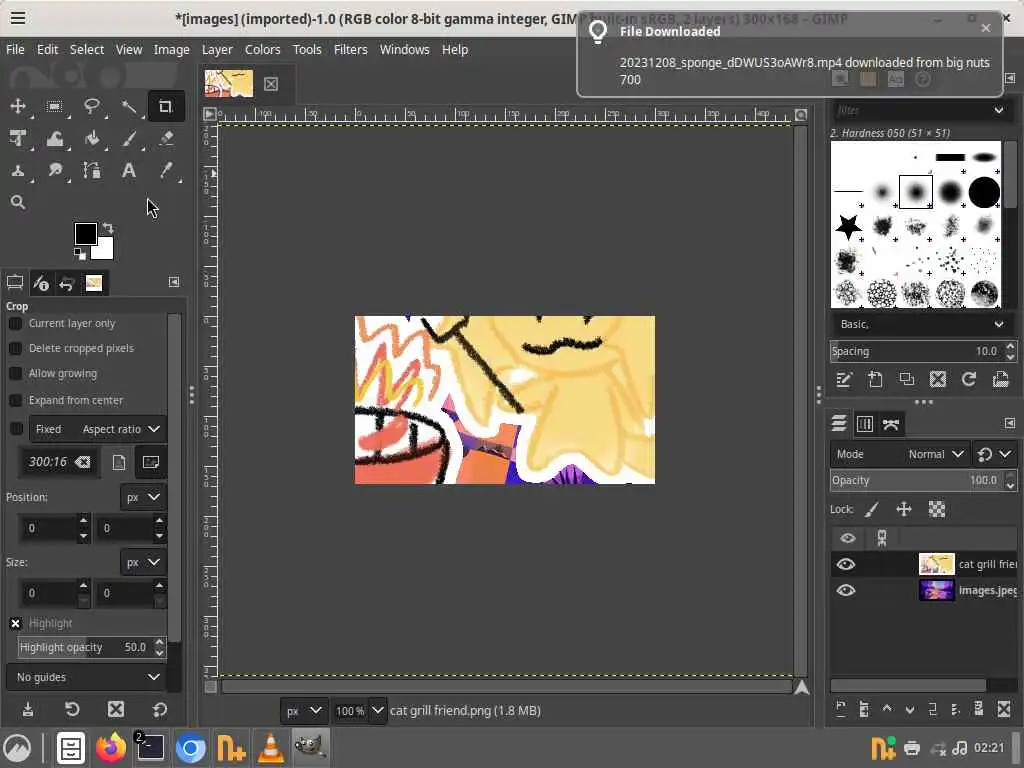Viewport: 1024px width, 768px height.
Task: Hide the cat grill friend layer
Action: coord(846,564)
